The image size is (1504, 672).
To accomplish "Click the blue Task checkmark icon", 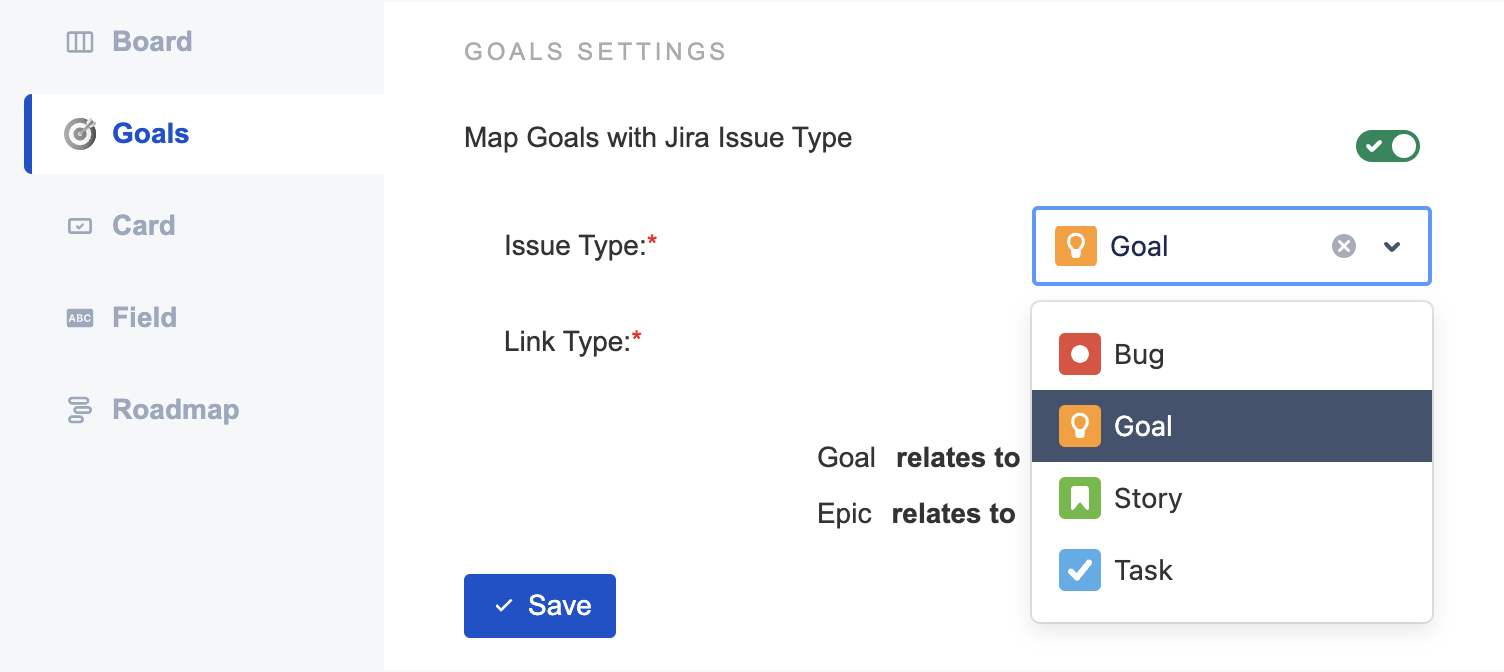I will [x=1080, y=570].
